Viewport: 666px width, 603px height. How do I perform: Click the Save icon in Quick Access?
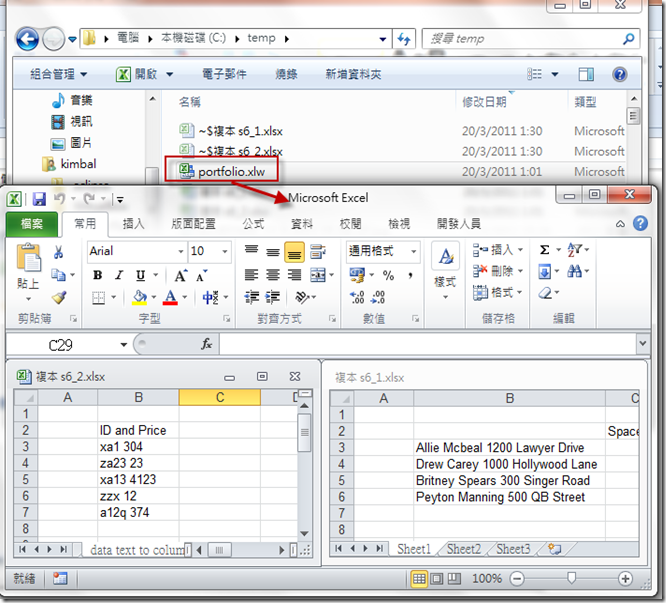[39, 199]
